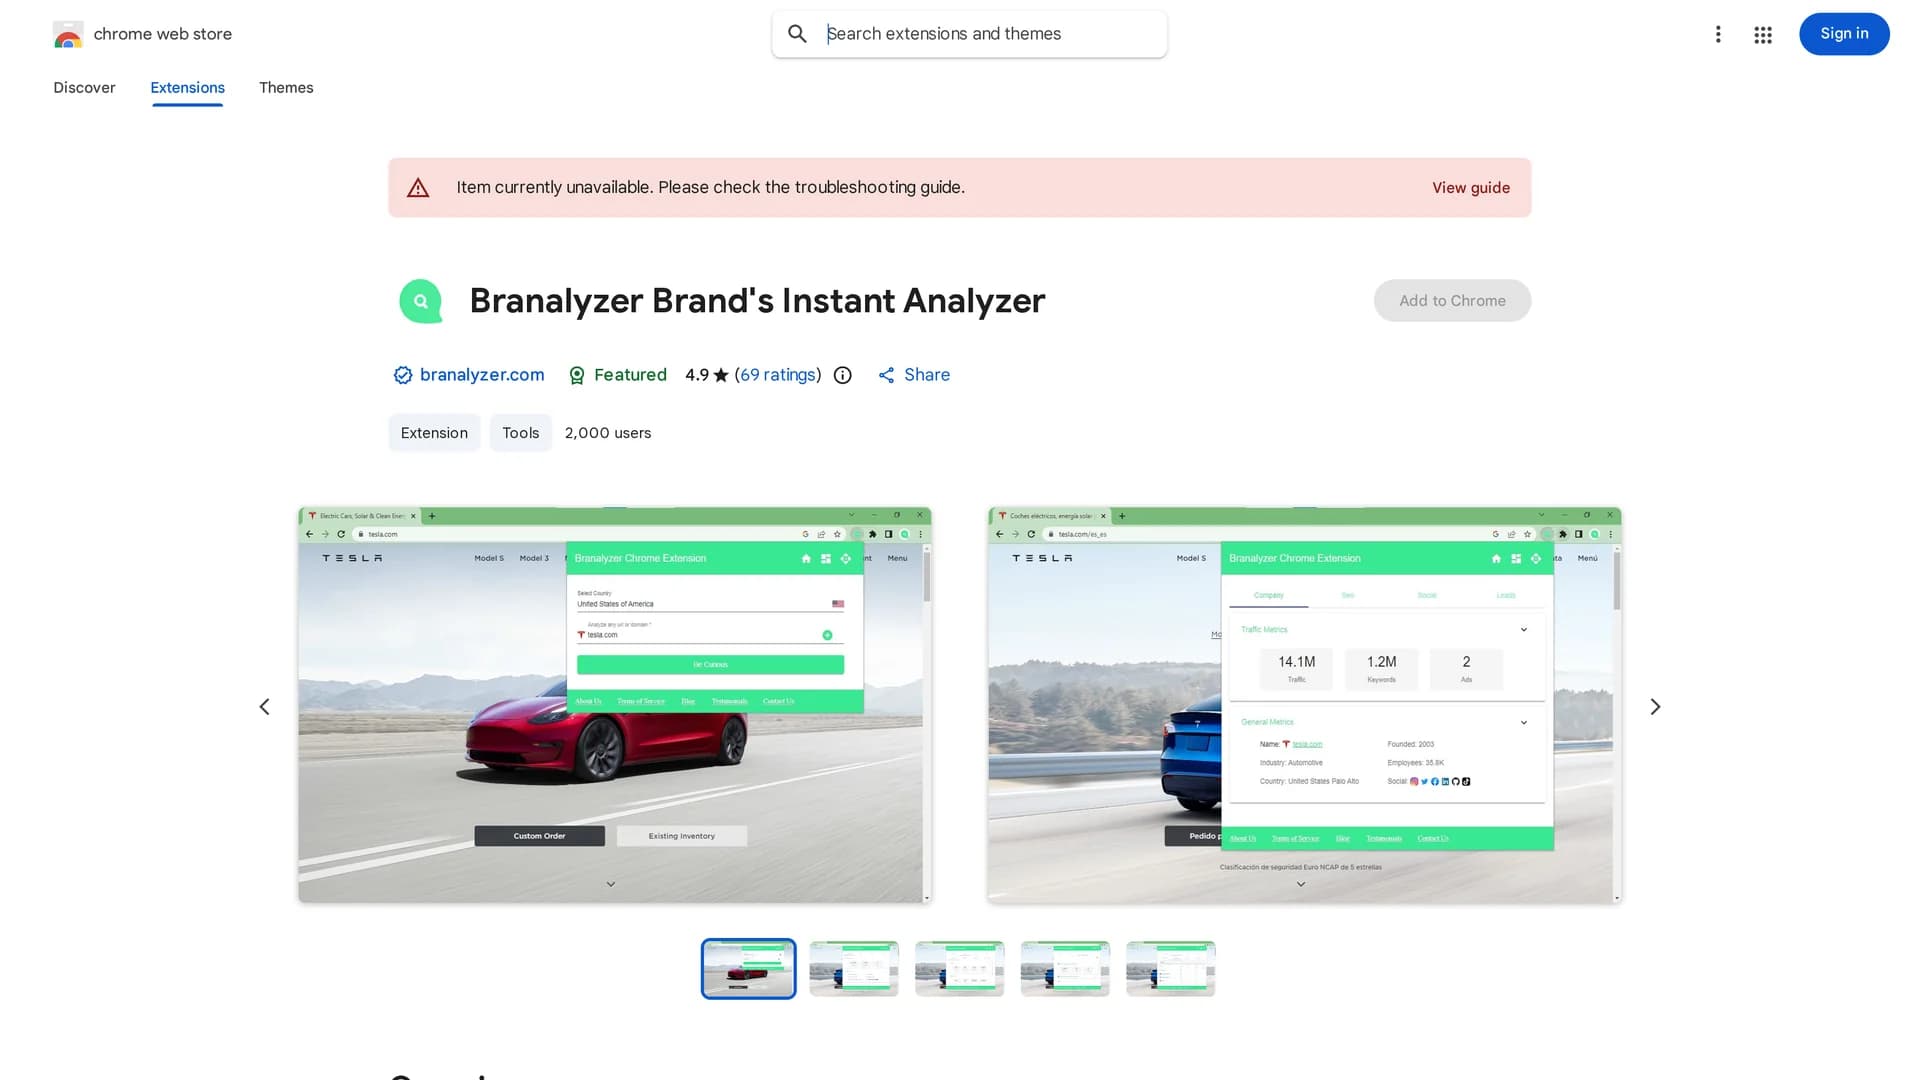Select the first carousel thumbnail
The width and height of the screenshot is (1920, 1080).
point(748,968)
